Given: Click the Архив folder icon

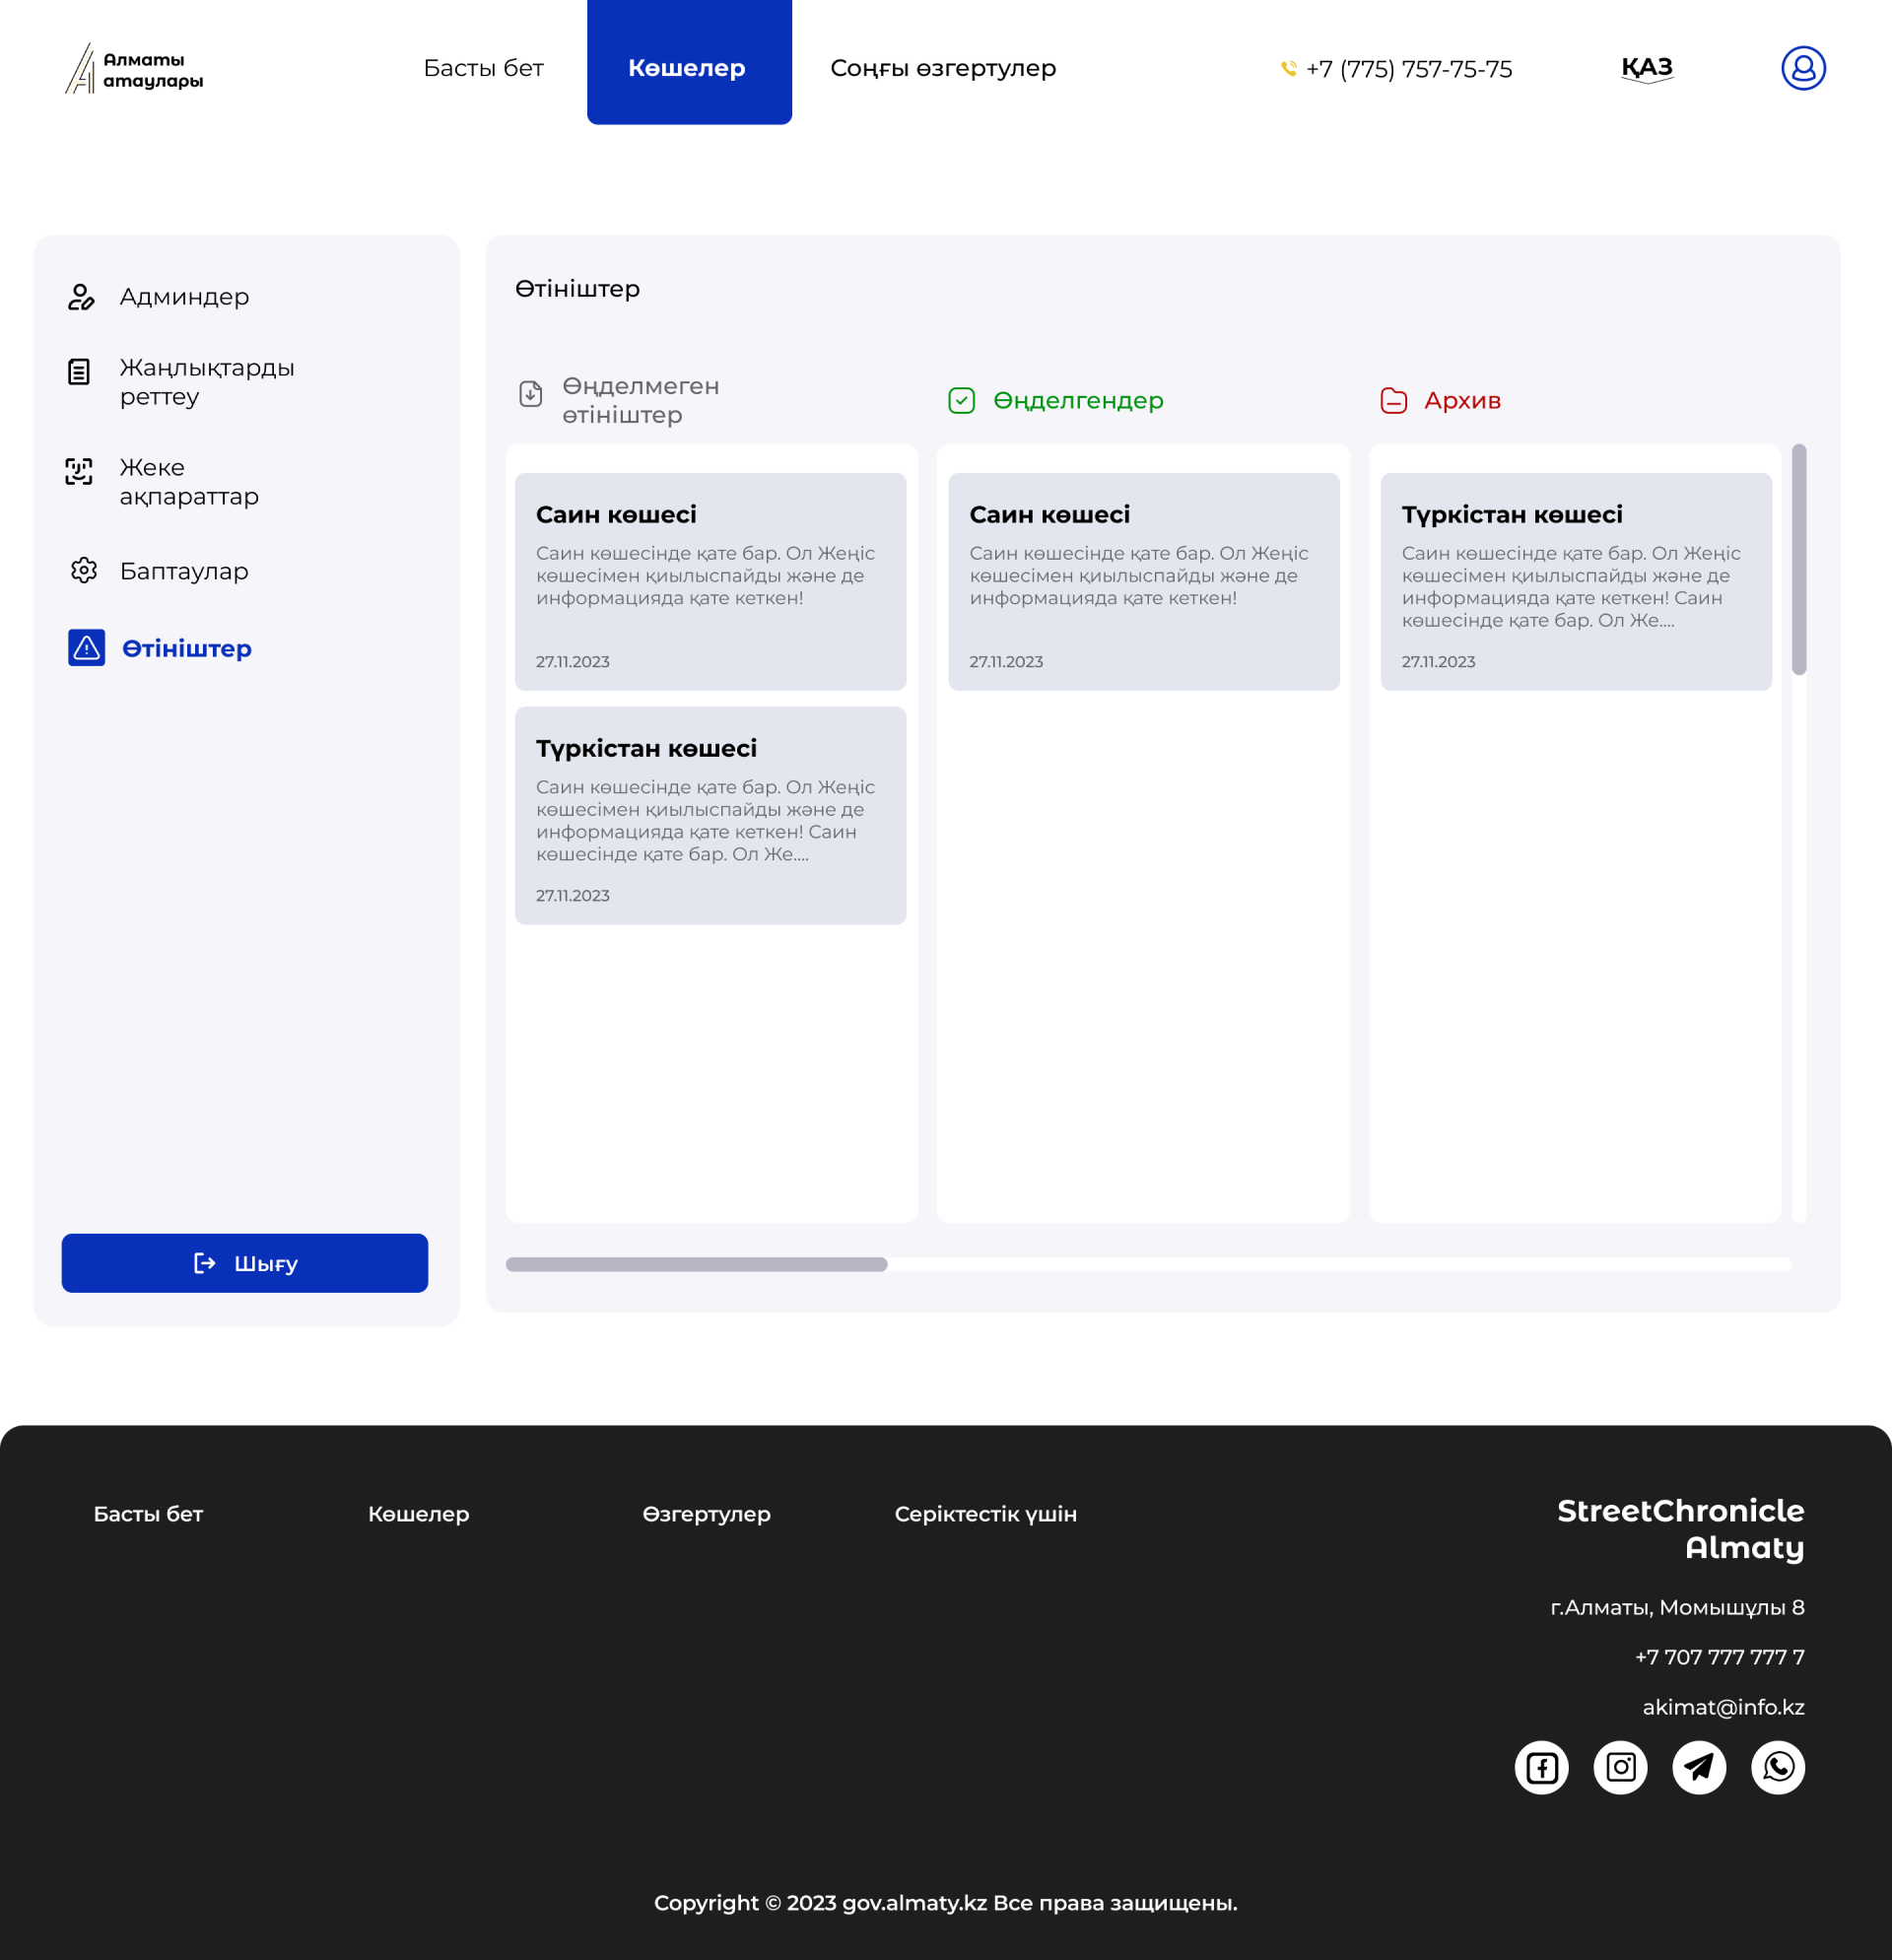Looking at the screenshot, I should [1393, 401].
